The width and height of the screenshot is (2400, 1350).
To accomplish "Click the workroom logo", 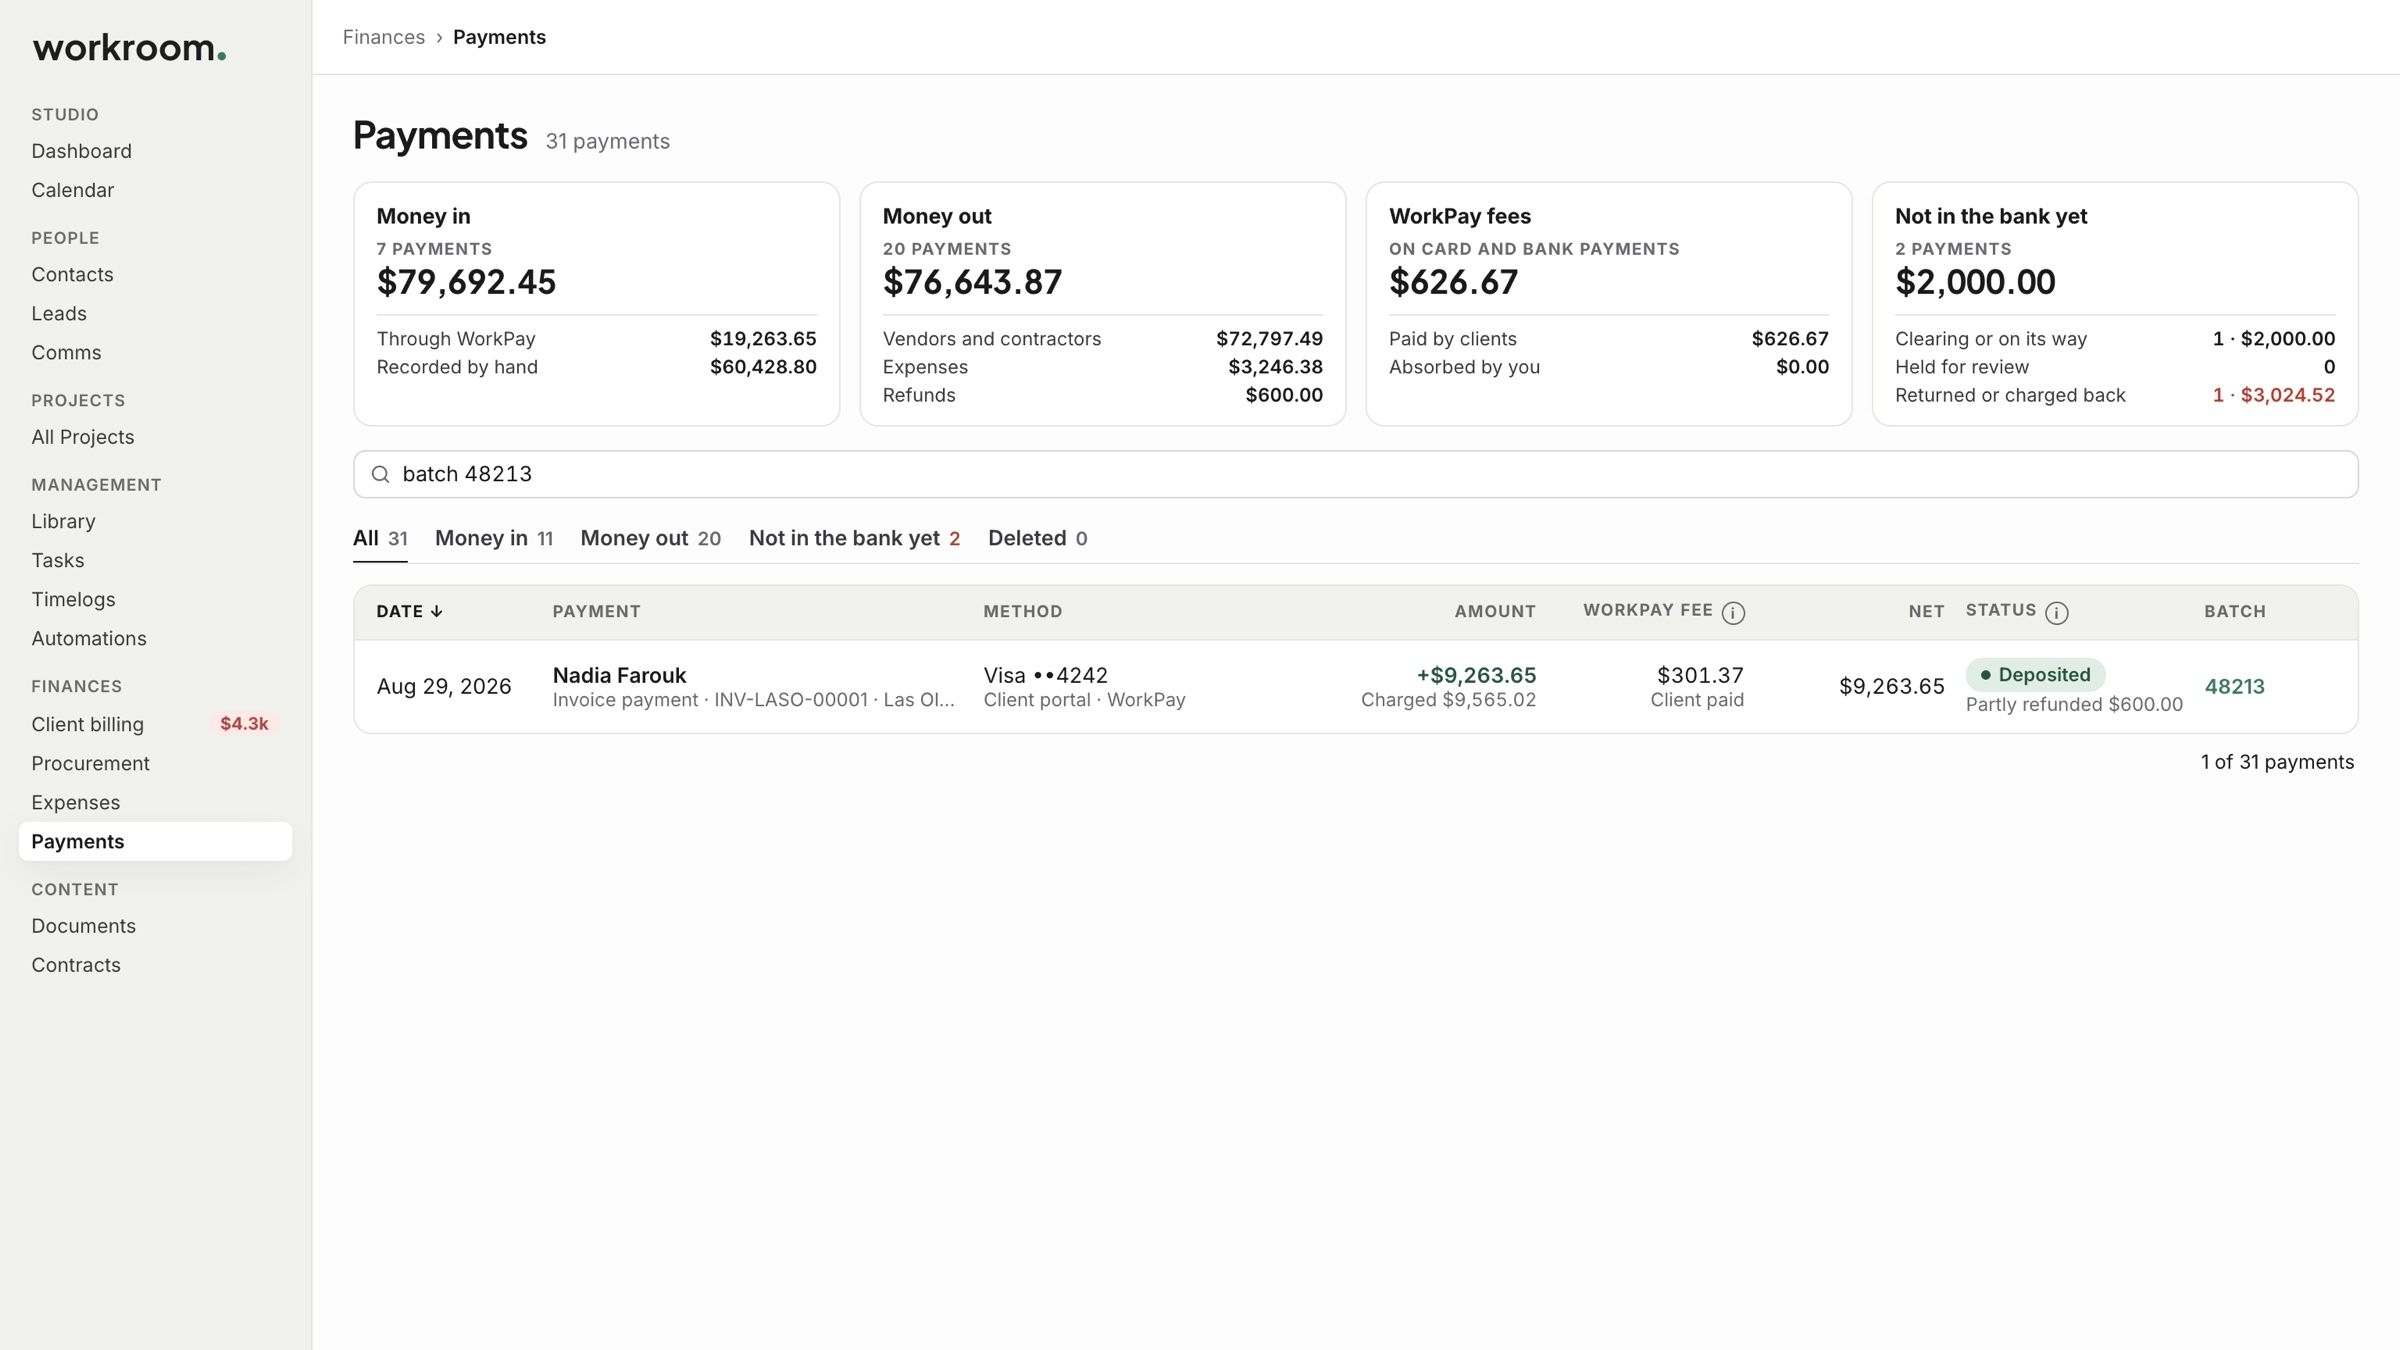I will [129, 48].
